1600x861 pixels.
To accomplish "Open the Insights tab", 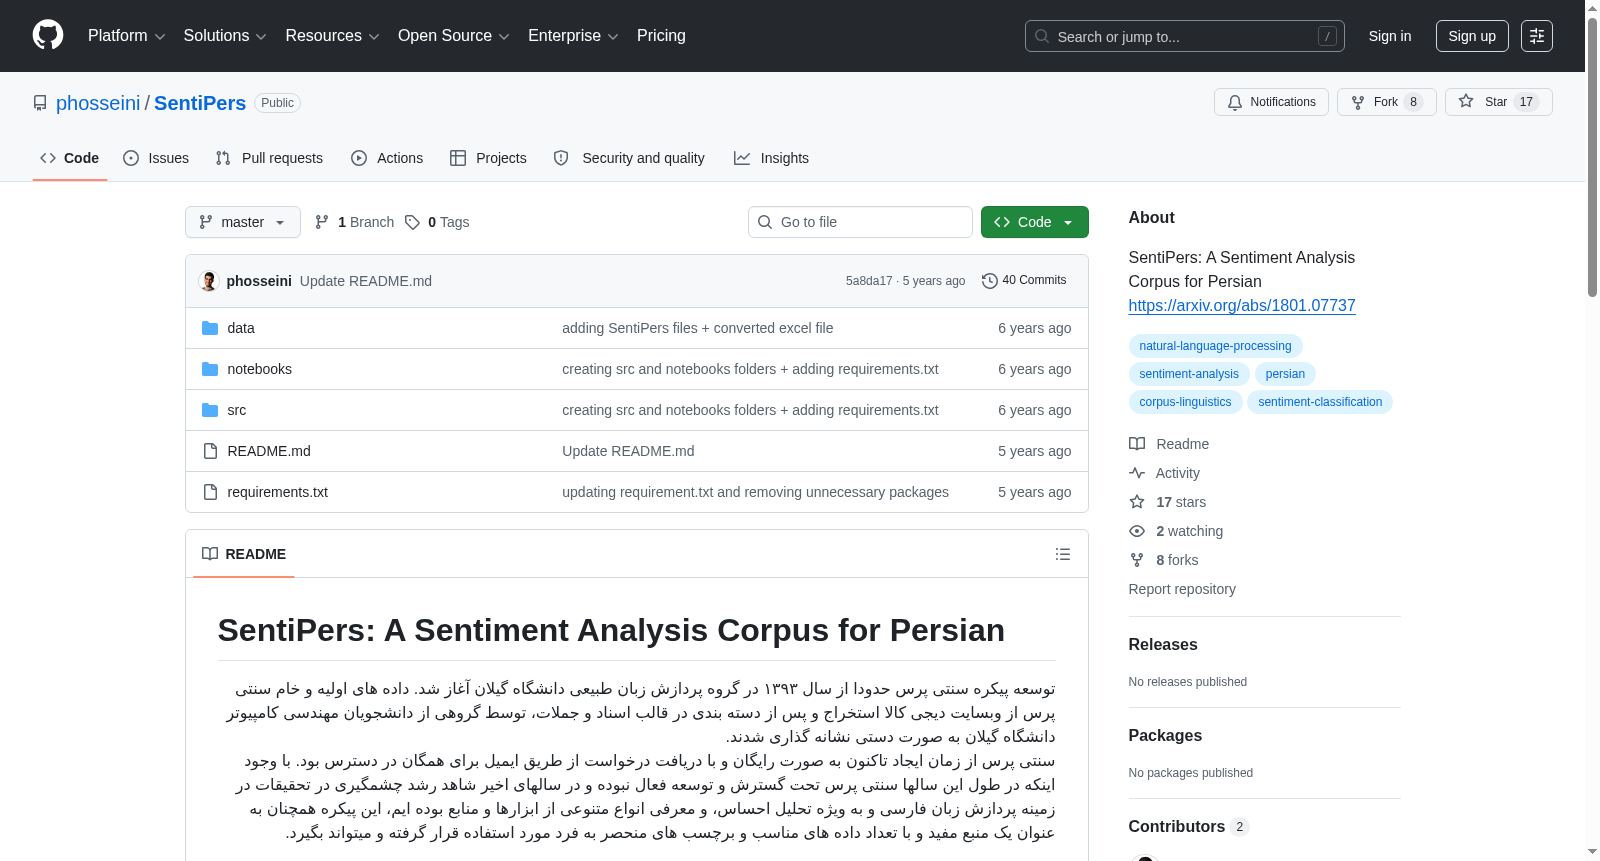I will (x=771, y=158).
